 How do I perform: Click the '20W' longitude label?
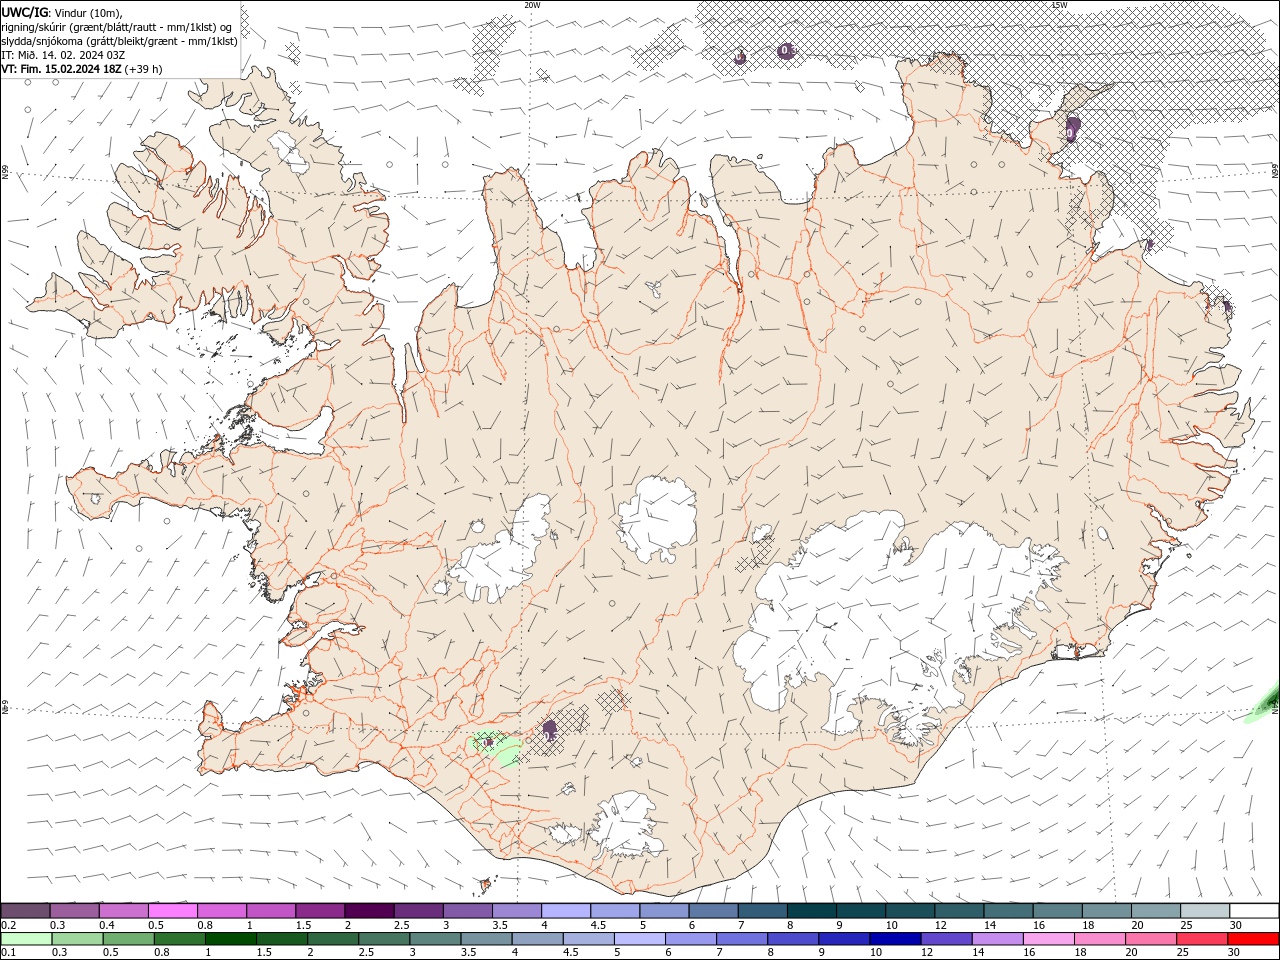(x=532, y=5)
